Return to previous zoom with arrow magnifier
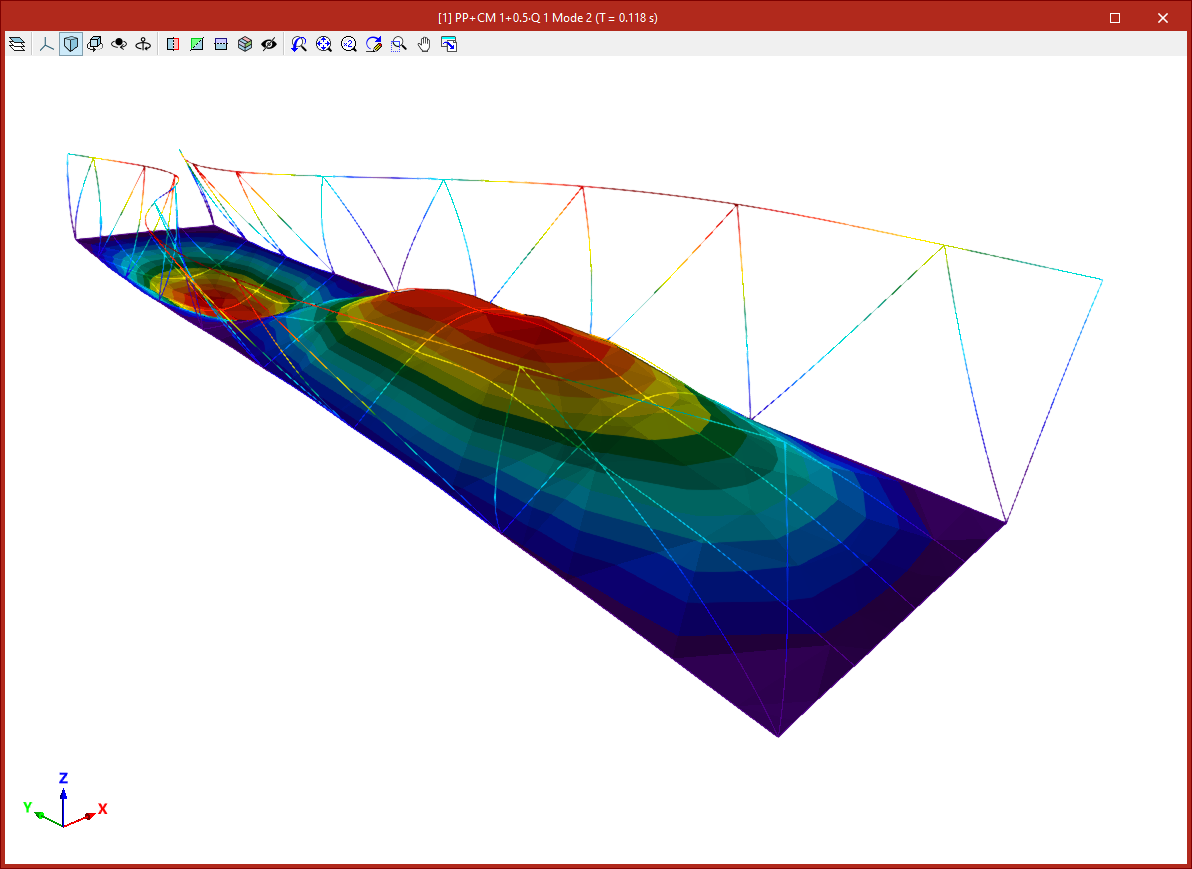The width and height of the screenshot is (1192, 869). [x=299, y=44]
